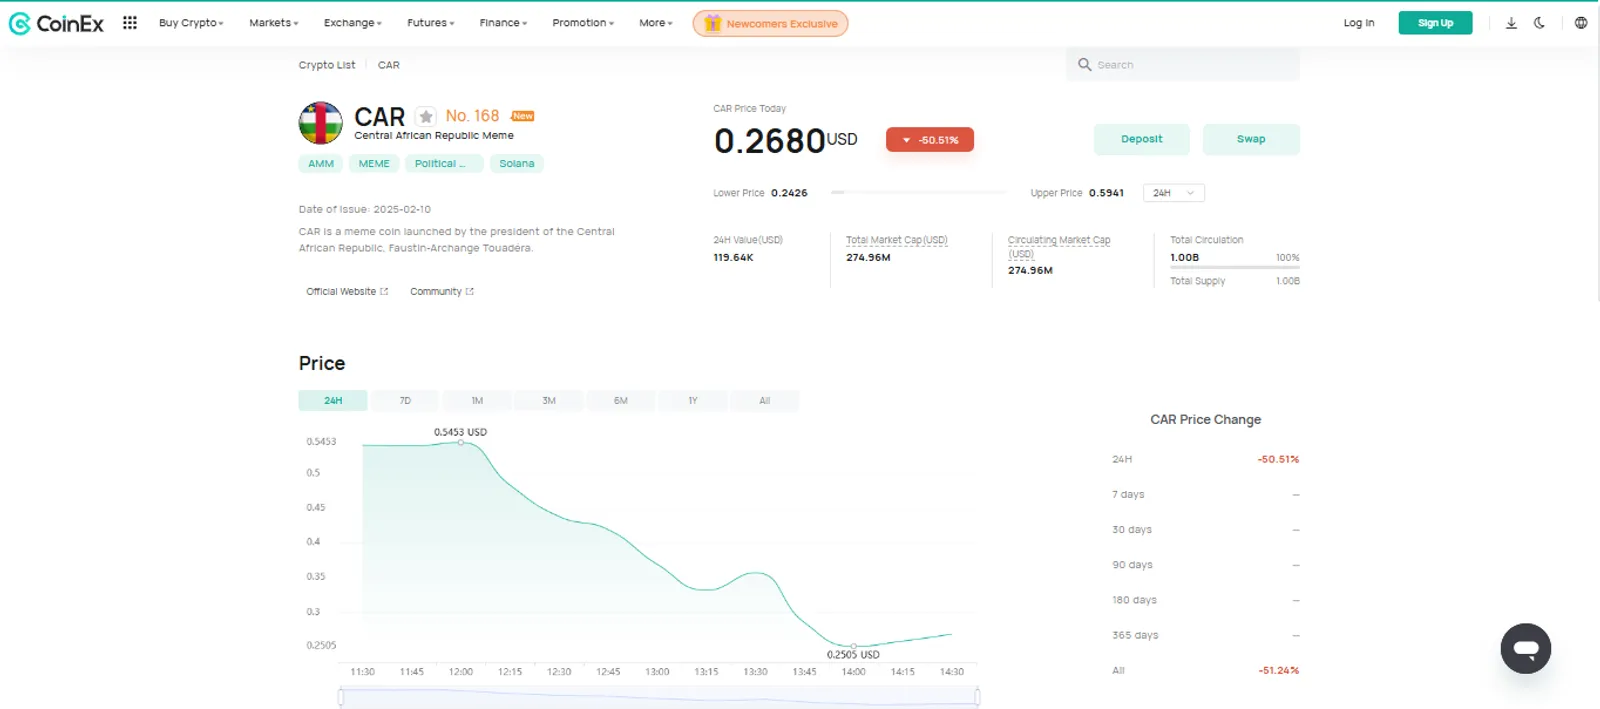Image resolution: width=1600 pixels, height=709 pixels.
Task: Go to Crypto List breadcrumb
Action: (x=327, y=65)
